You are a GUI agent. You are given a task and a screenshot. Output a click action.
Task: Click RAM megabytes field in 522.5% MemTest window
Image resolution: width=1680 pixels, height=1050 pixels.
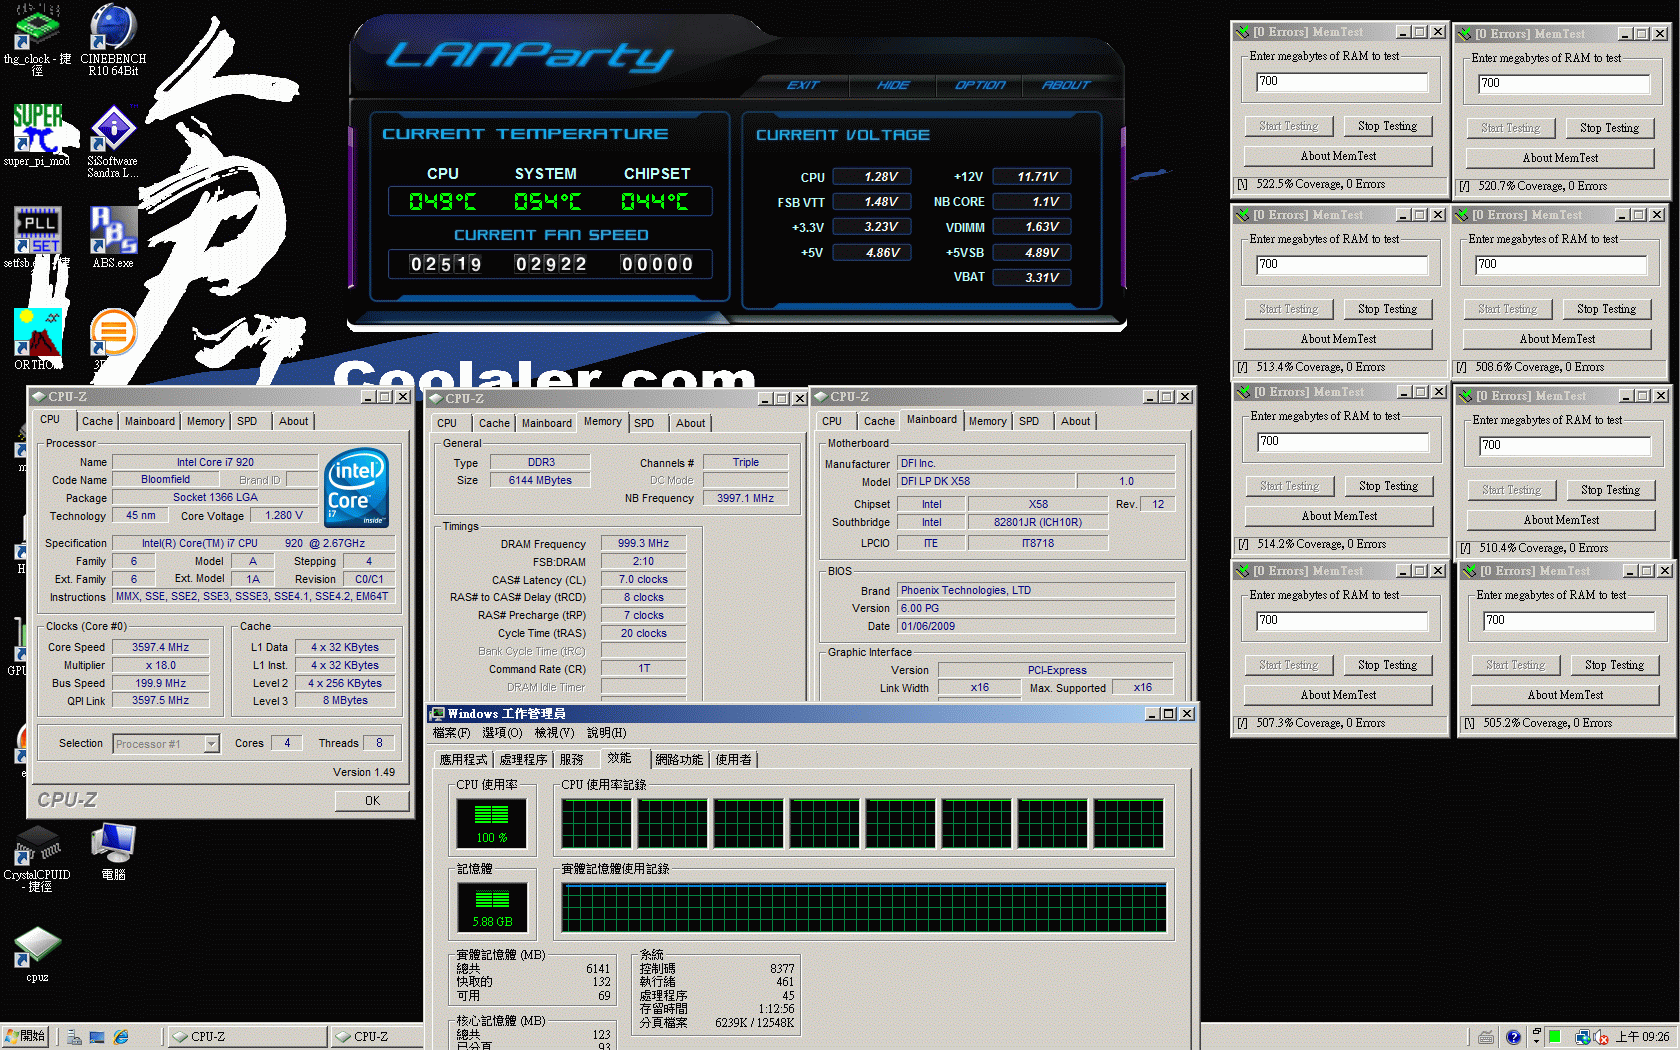pos(1342,82)
